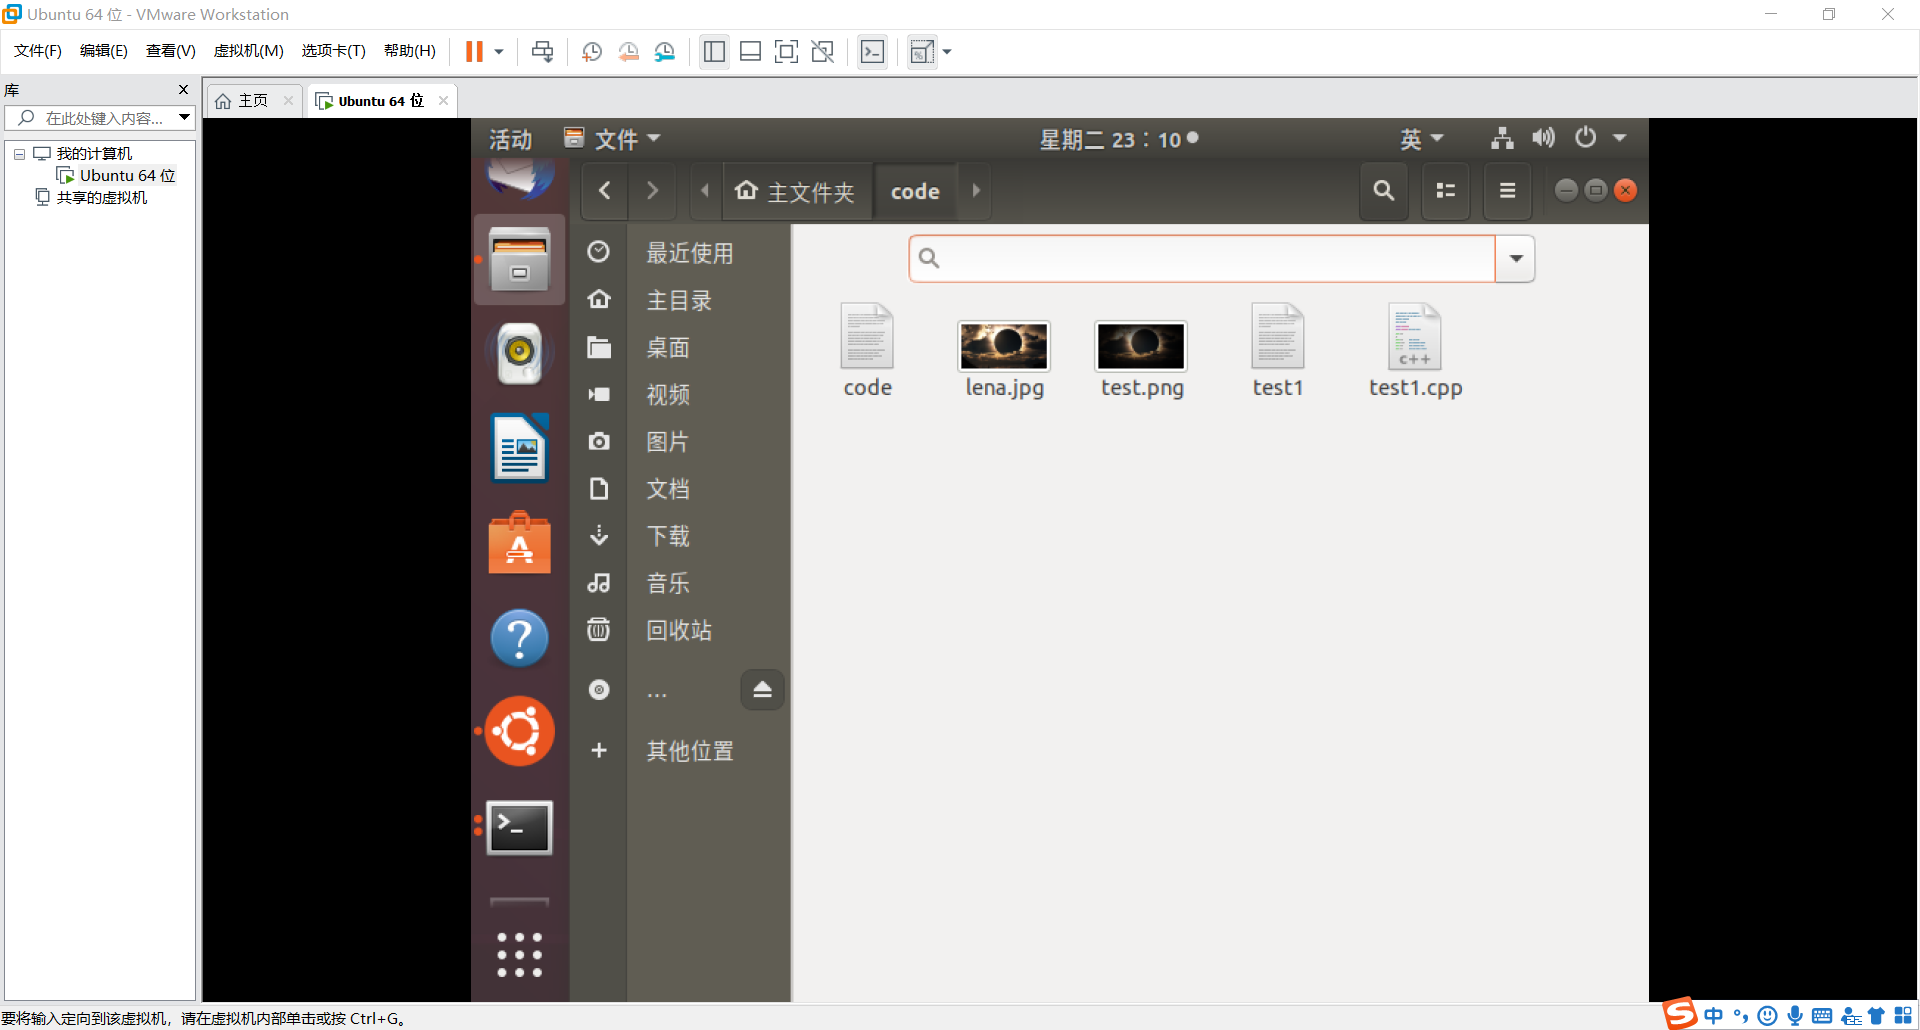Select the lena.jpg thumbnail
This screenshot has width=1920, height=1030.
coord(1004,345)
